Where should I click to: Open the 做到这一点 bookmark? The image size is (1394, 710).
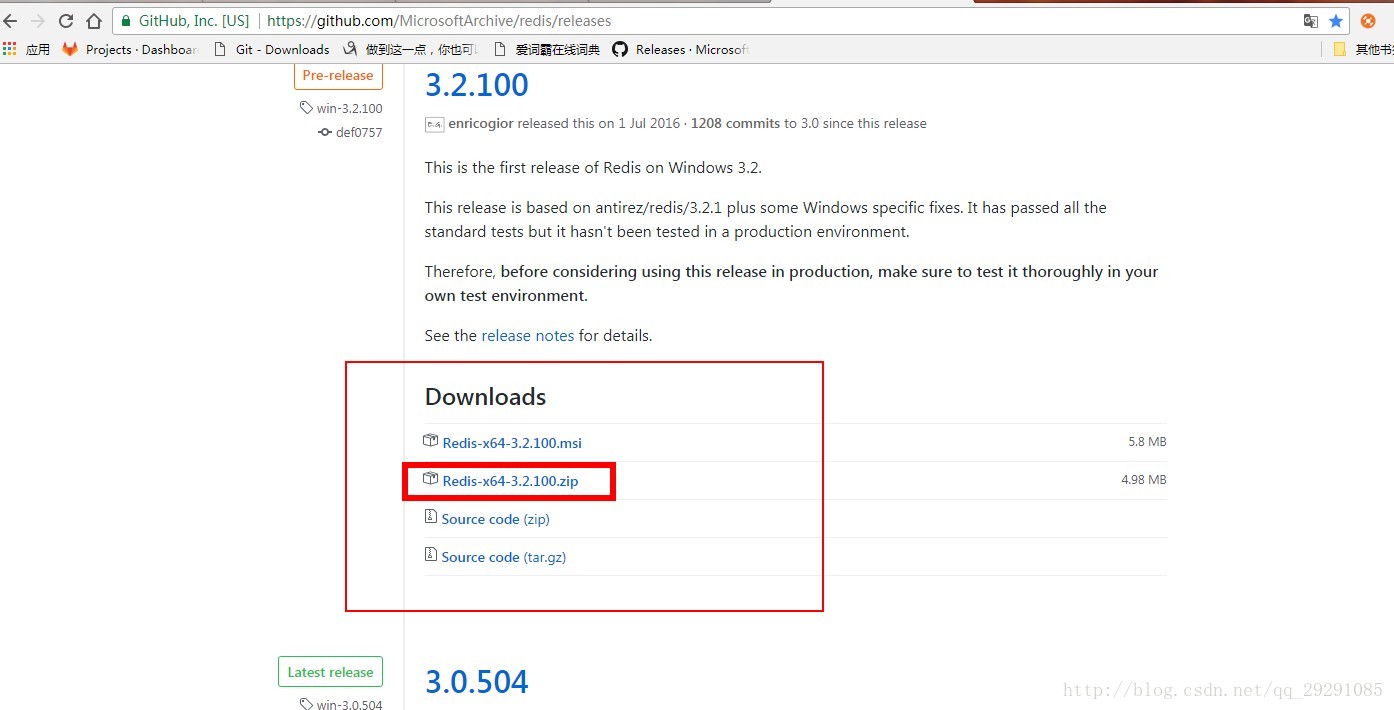(x=411, y=49)
